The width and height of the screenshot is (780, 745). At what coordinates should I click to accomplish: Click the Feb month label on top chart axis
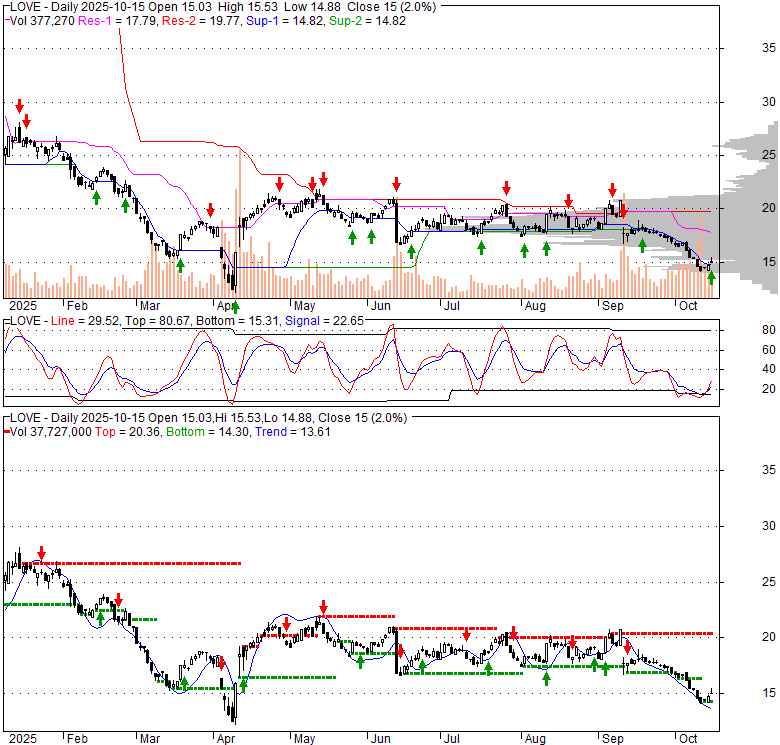76,306
